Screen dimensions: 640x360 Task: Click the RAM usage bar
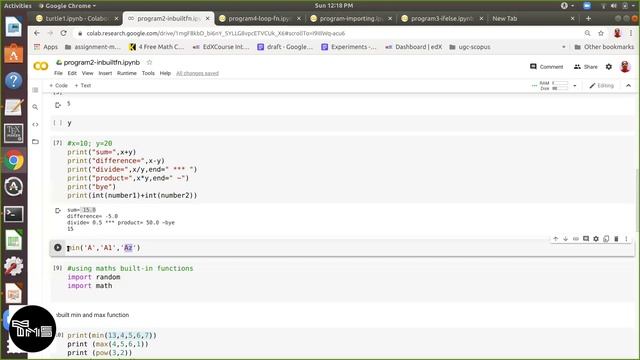pyautogui.click(x=560, y=83)
